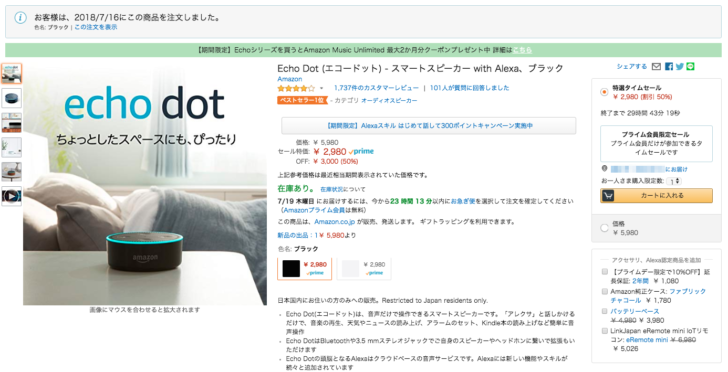Check the バッテリーベース accessory checkbox
The width and height of the screenshot is (728, 372).
coord(604,311)
